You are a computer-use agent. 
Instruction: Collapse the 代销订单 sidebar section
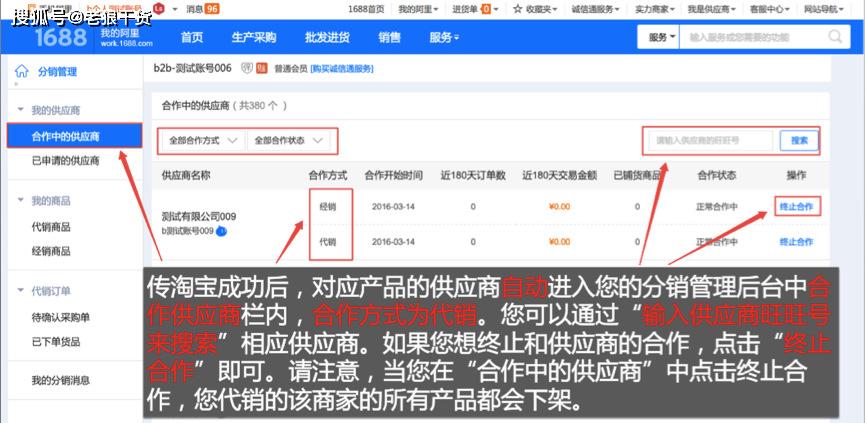coord(21,290)
